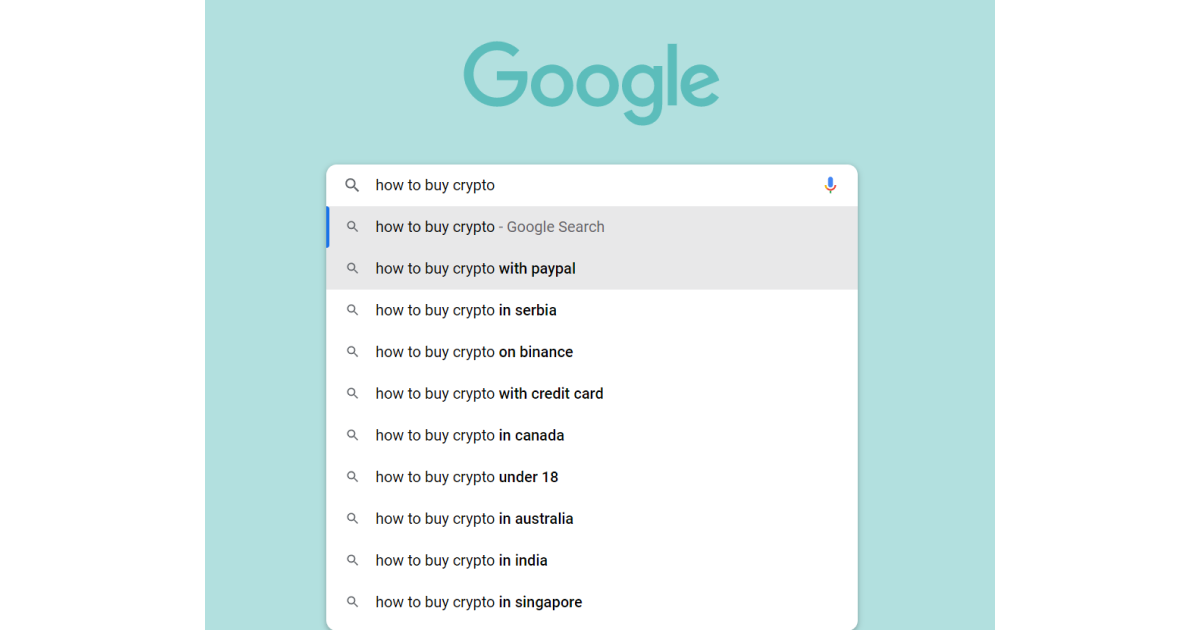Click the magnifying glass in the search bar

tap(352, 185)
